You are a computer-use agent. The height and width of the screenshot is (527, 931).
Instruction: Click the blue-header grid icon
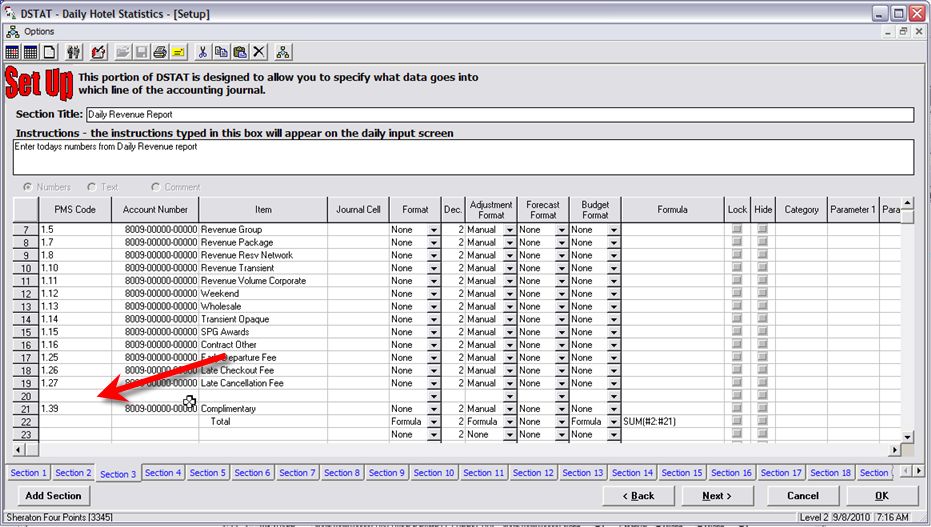31,52
